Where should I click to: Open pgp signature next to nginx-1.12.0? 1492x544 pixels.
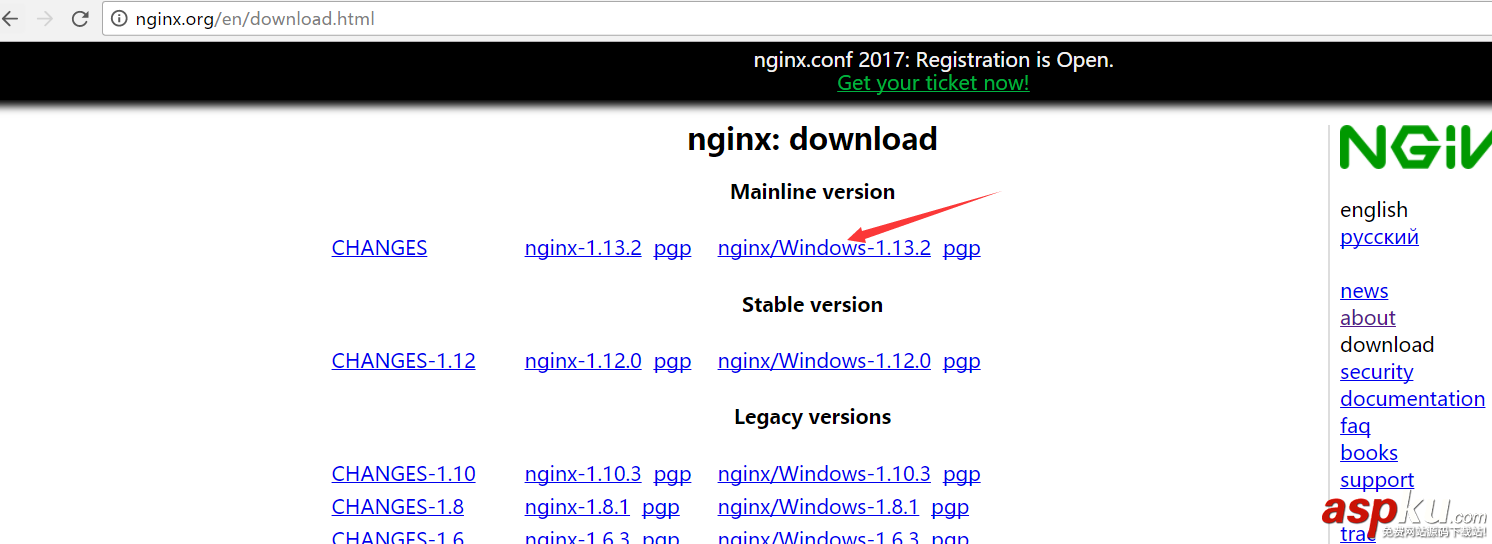(x=672, y=361)
